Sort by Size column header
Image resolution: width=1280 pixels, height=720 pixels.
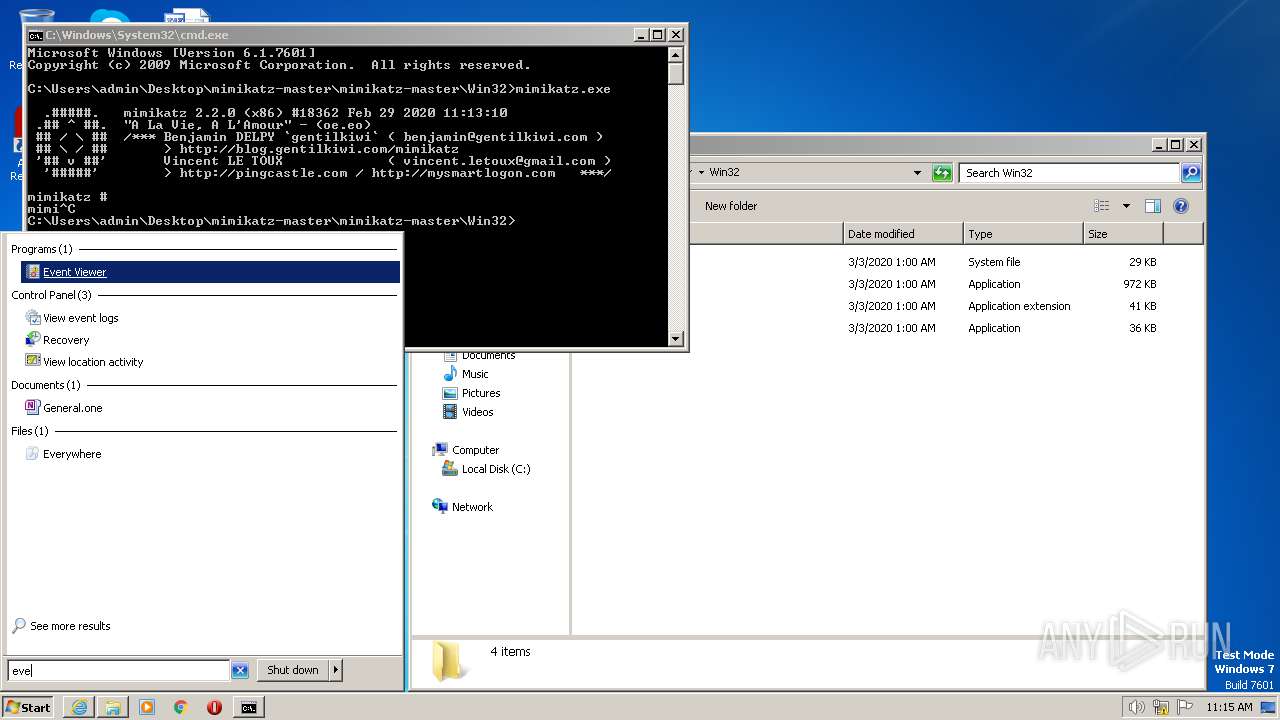coord(1123,234)
